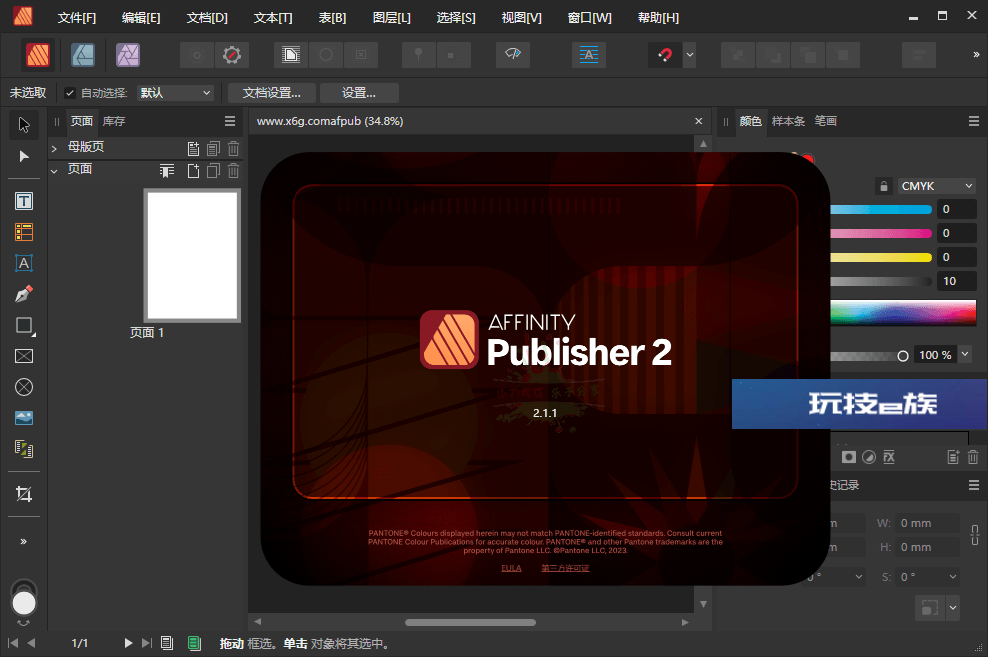Toggle the snapping magnet button

[665, 55]
